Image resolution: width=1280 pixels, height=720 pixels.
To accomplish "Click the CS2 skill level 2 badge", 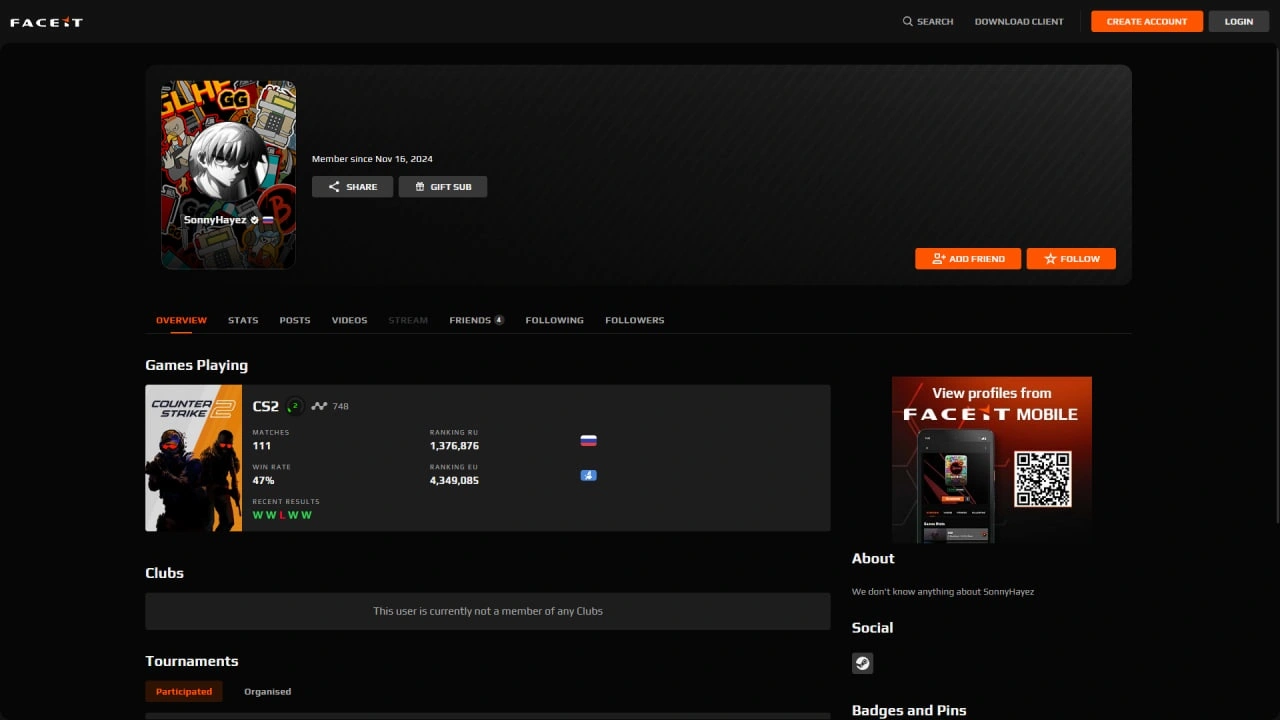I will (294, 406).
